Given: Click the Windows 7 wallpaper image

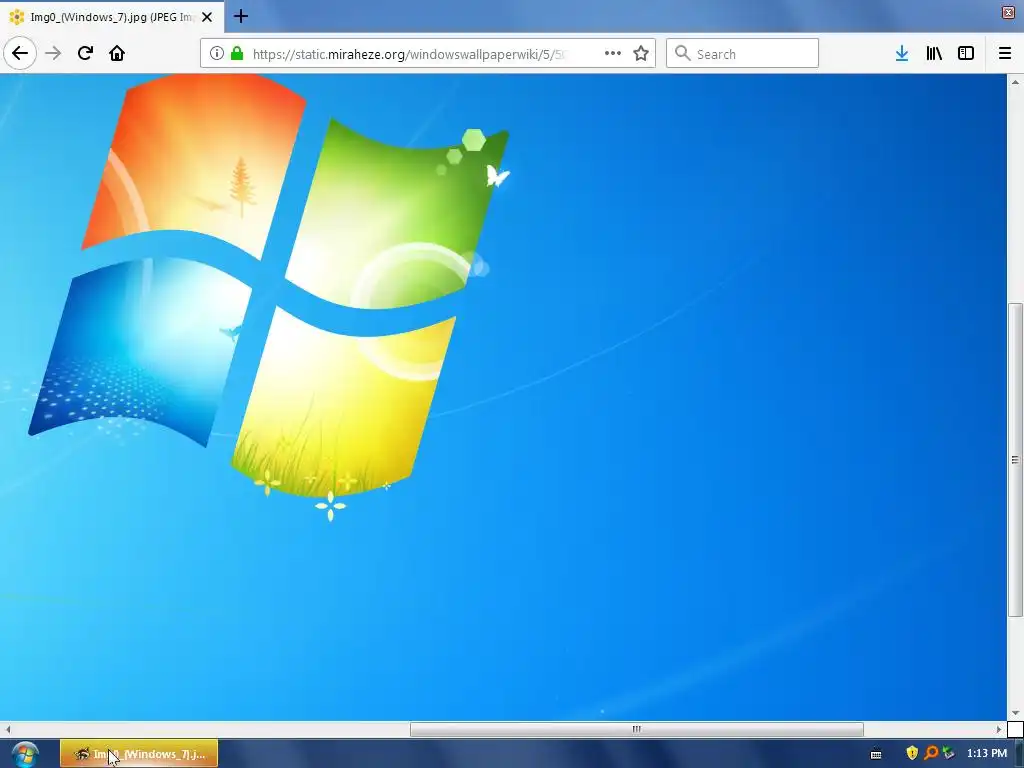Looking at the screenshot, I should 503,397.
